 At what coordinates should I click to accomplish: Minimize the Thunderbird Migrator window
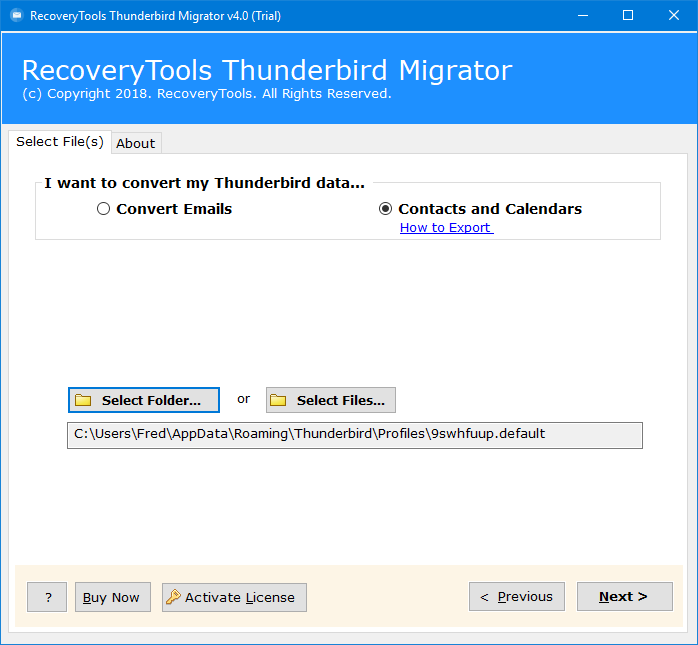581,16
